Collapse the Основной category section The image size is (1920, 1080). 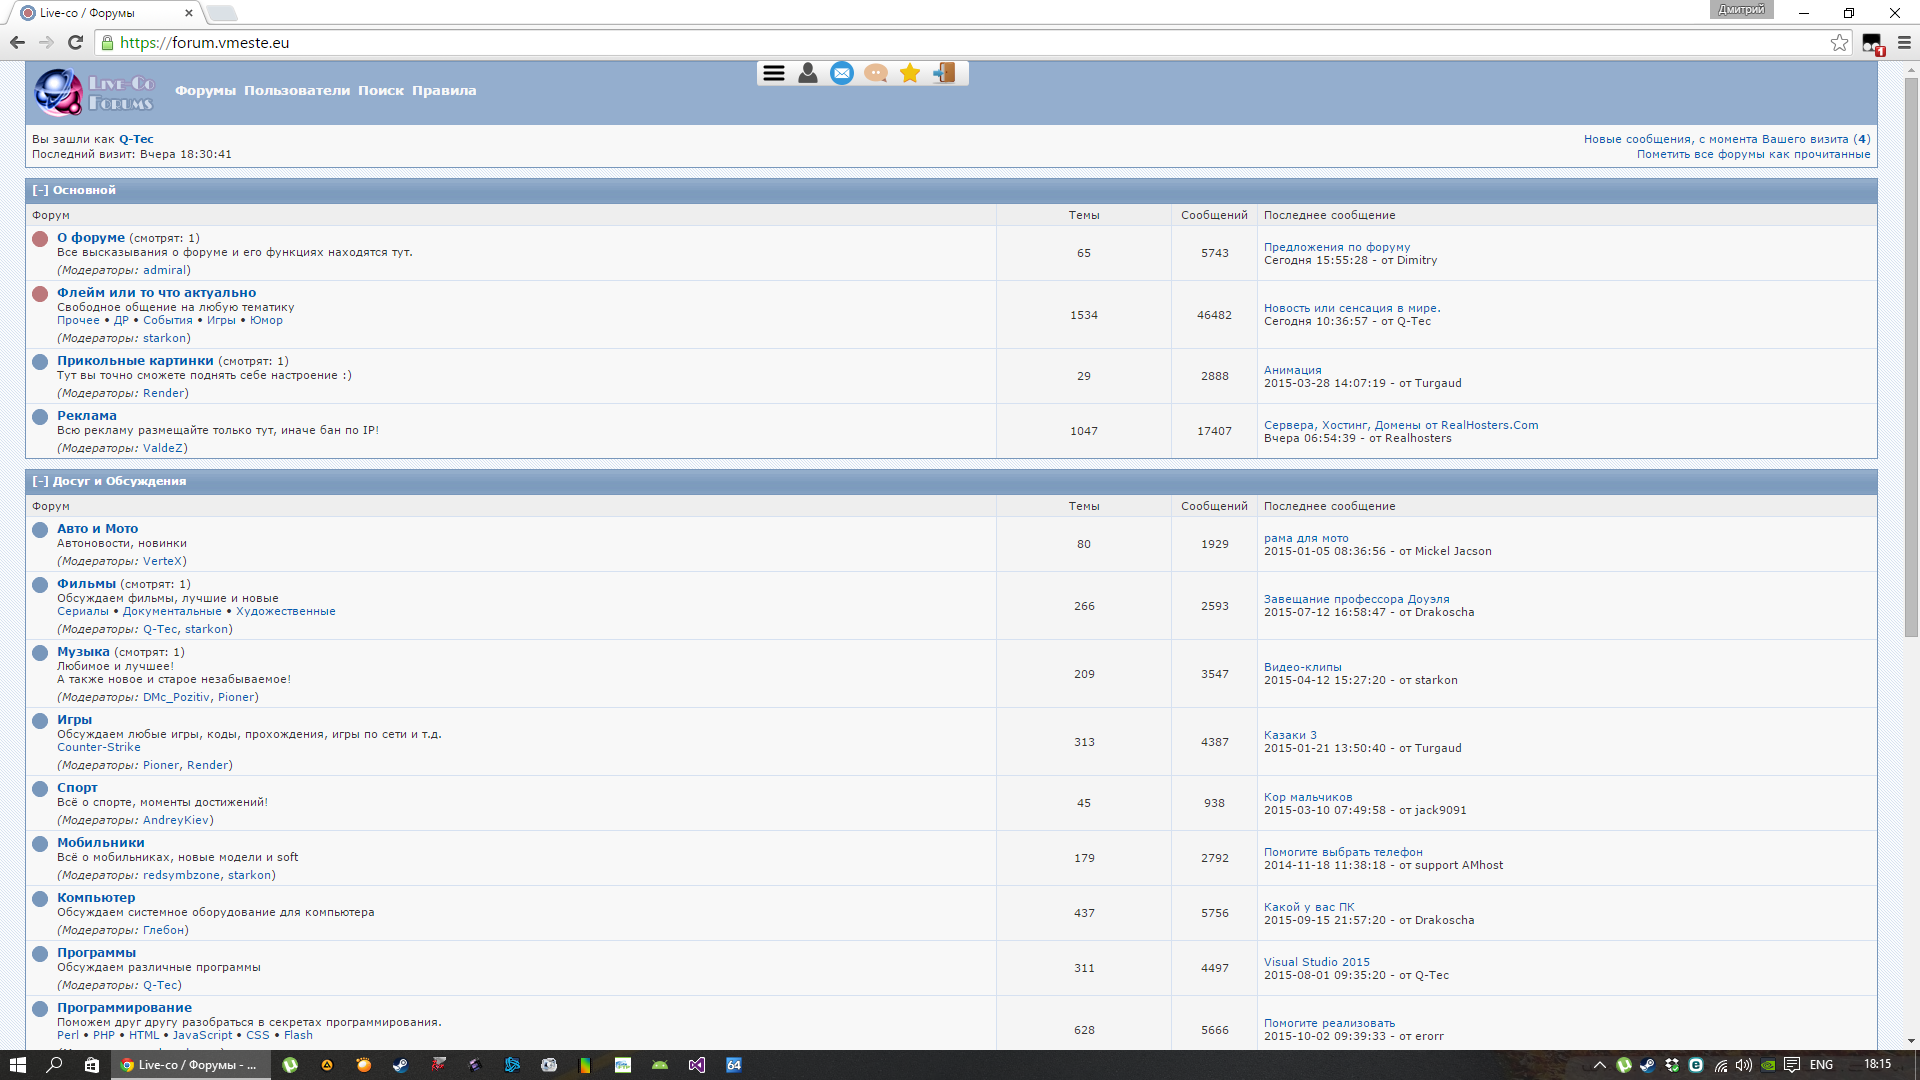coord(40,190)
